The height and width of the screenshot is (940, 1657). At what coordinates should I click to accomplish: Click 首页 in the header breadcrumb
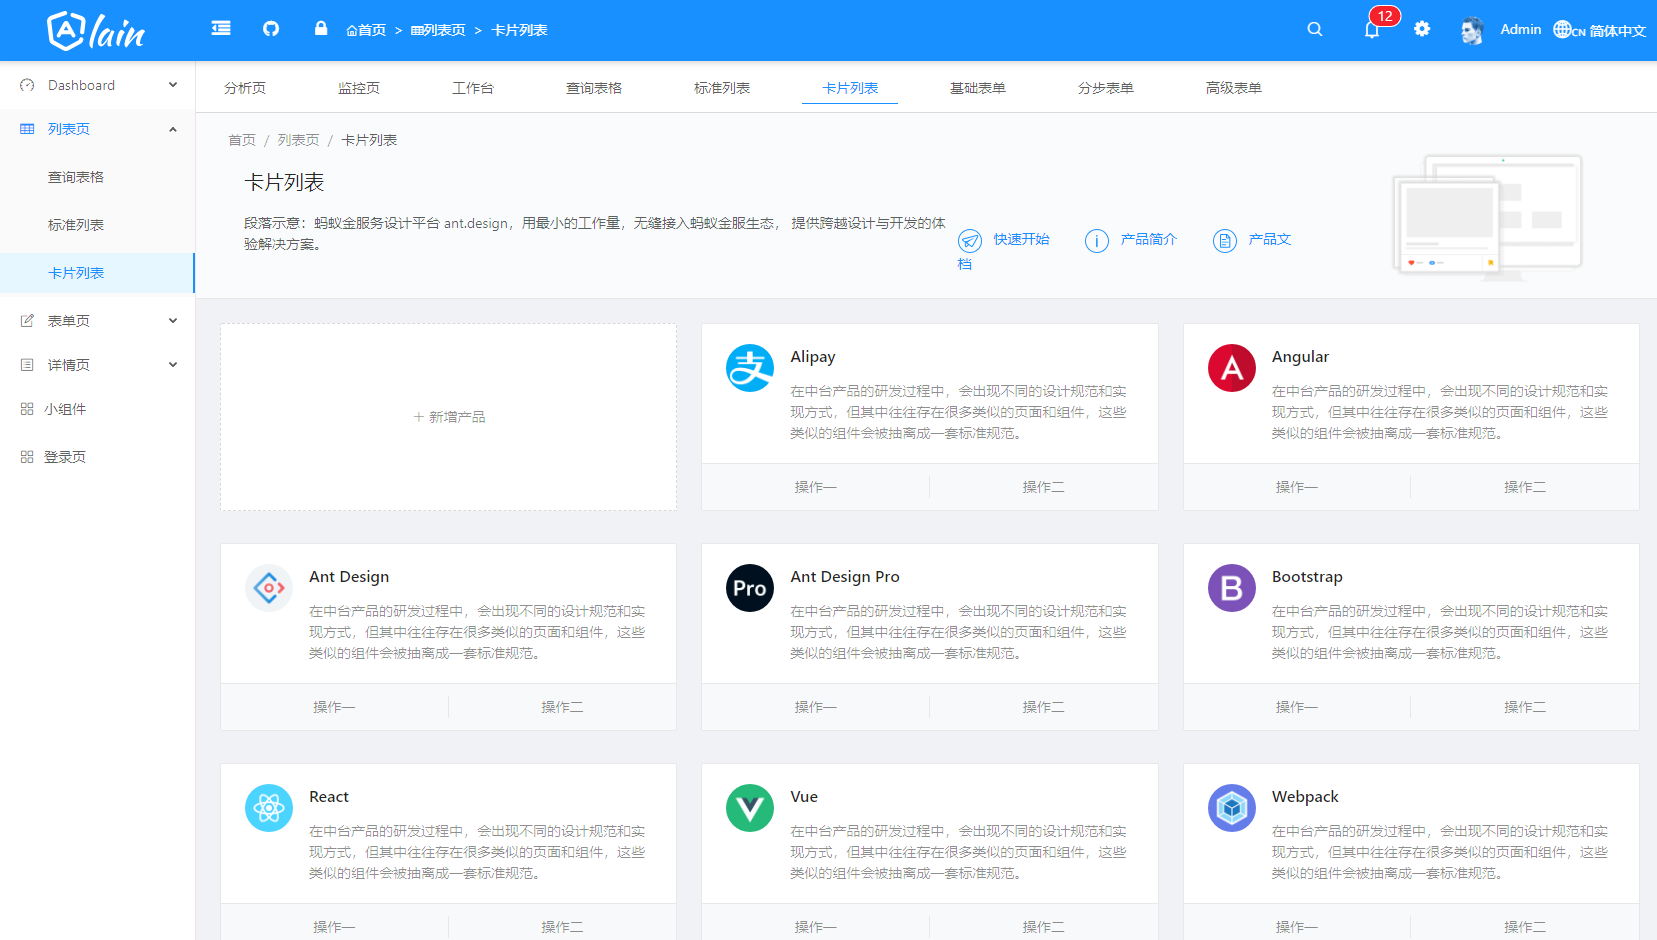click(x=366, y=30)
